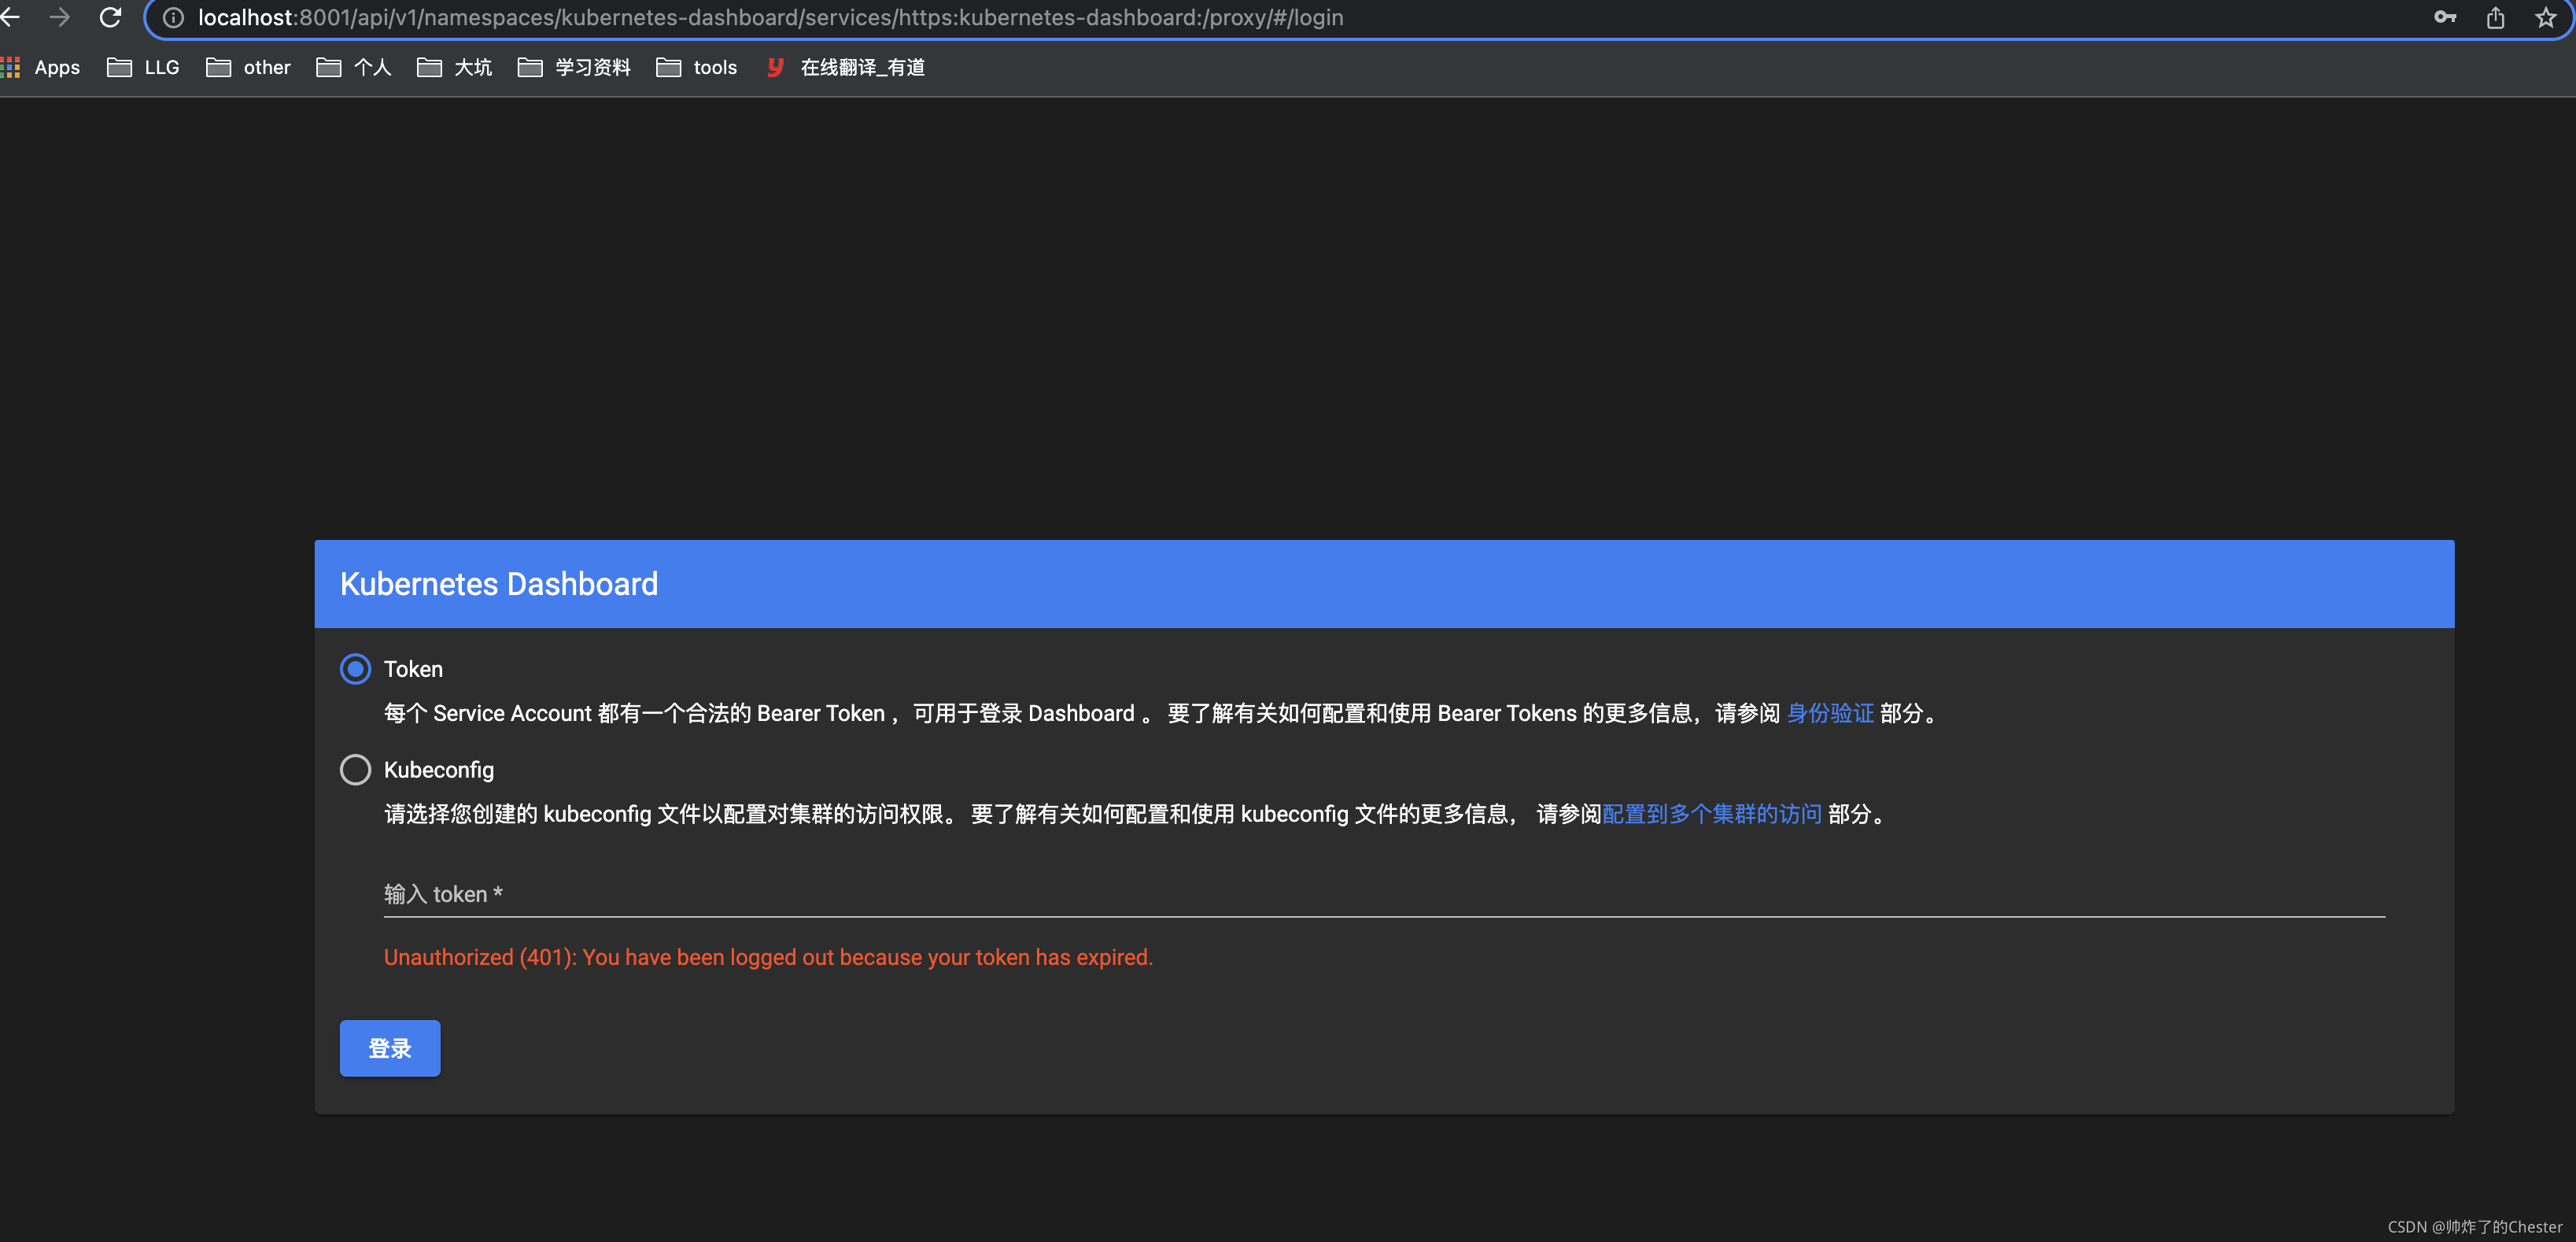
Task: Open the other bookmarks folder
Action: [248, 67]
